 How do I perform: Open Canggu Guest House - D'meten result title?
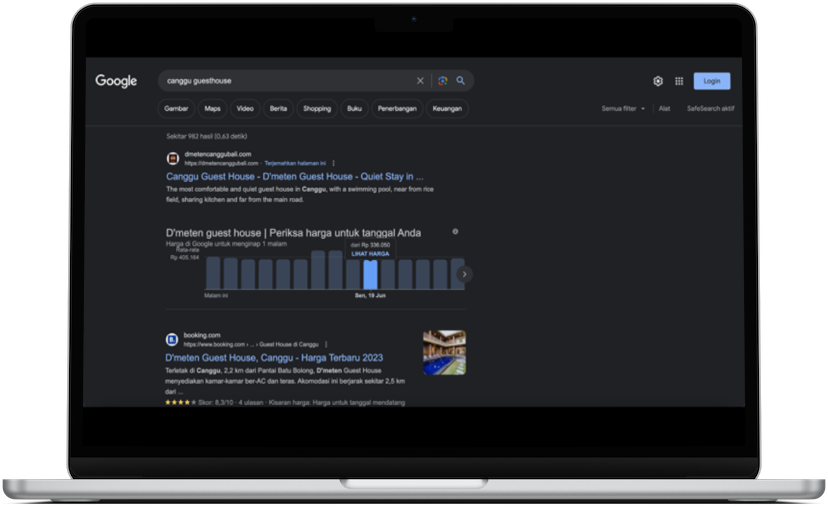(x=295, y=176)
